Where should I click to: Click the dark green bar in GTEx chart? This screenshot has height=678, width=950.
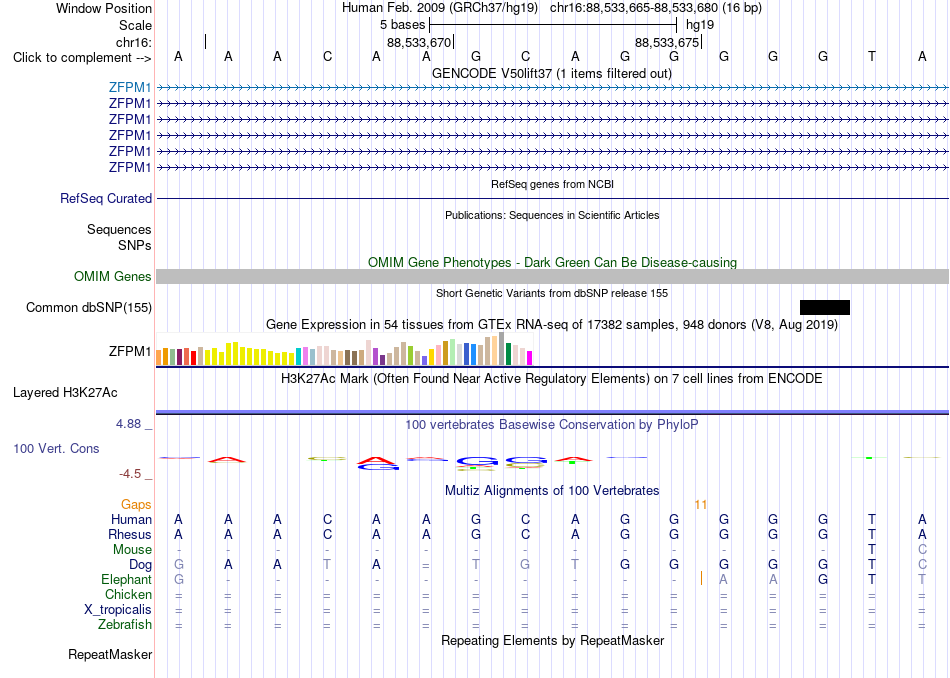coord(508,354)
